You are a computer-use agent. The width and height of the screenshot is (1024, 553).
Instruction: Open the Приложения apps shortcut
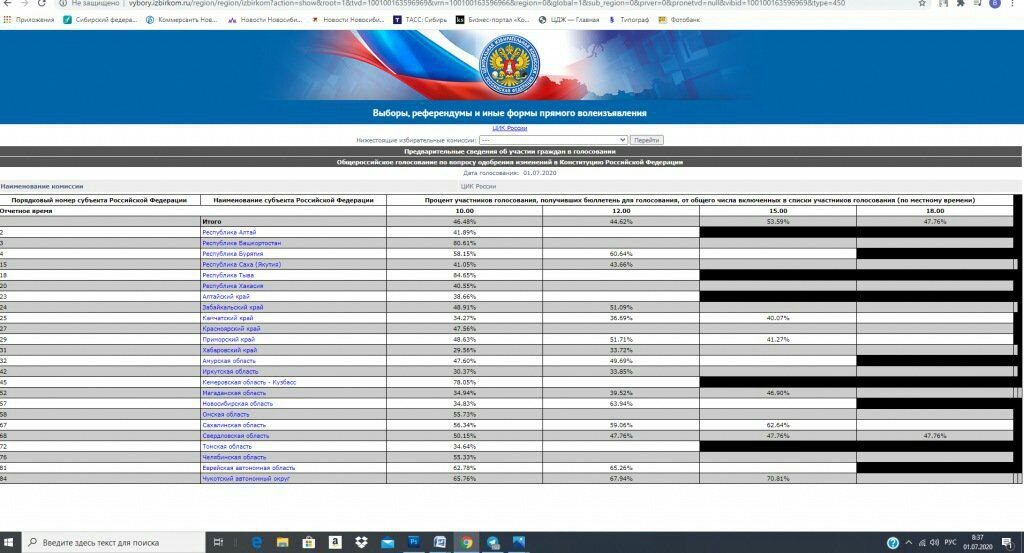[x=29, y=20]
